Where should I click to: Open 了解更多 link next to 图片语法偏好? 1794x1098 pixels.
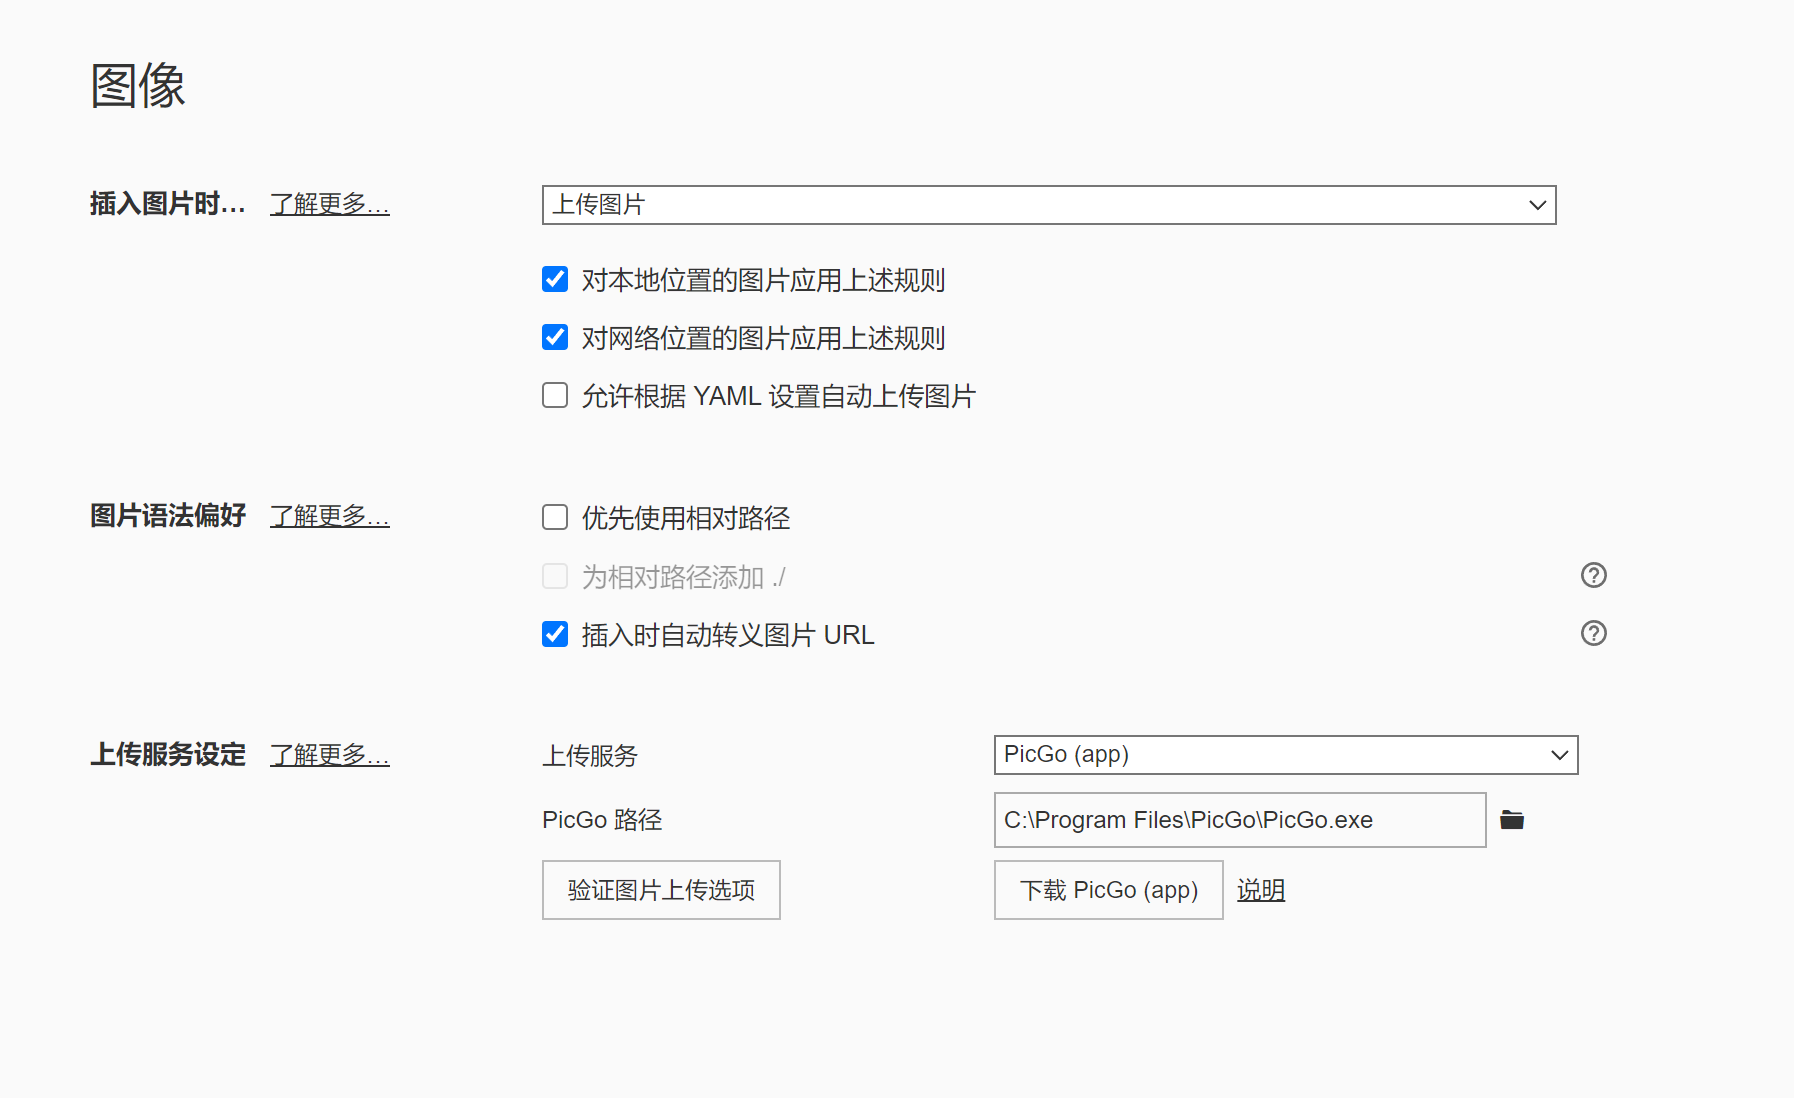(330, 516)
